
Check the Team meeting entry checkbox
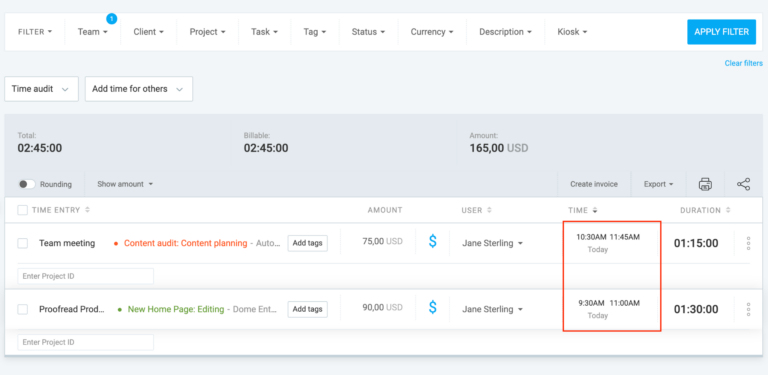23,243
